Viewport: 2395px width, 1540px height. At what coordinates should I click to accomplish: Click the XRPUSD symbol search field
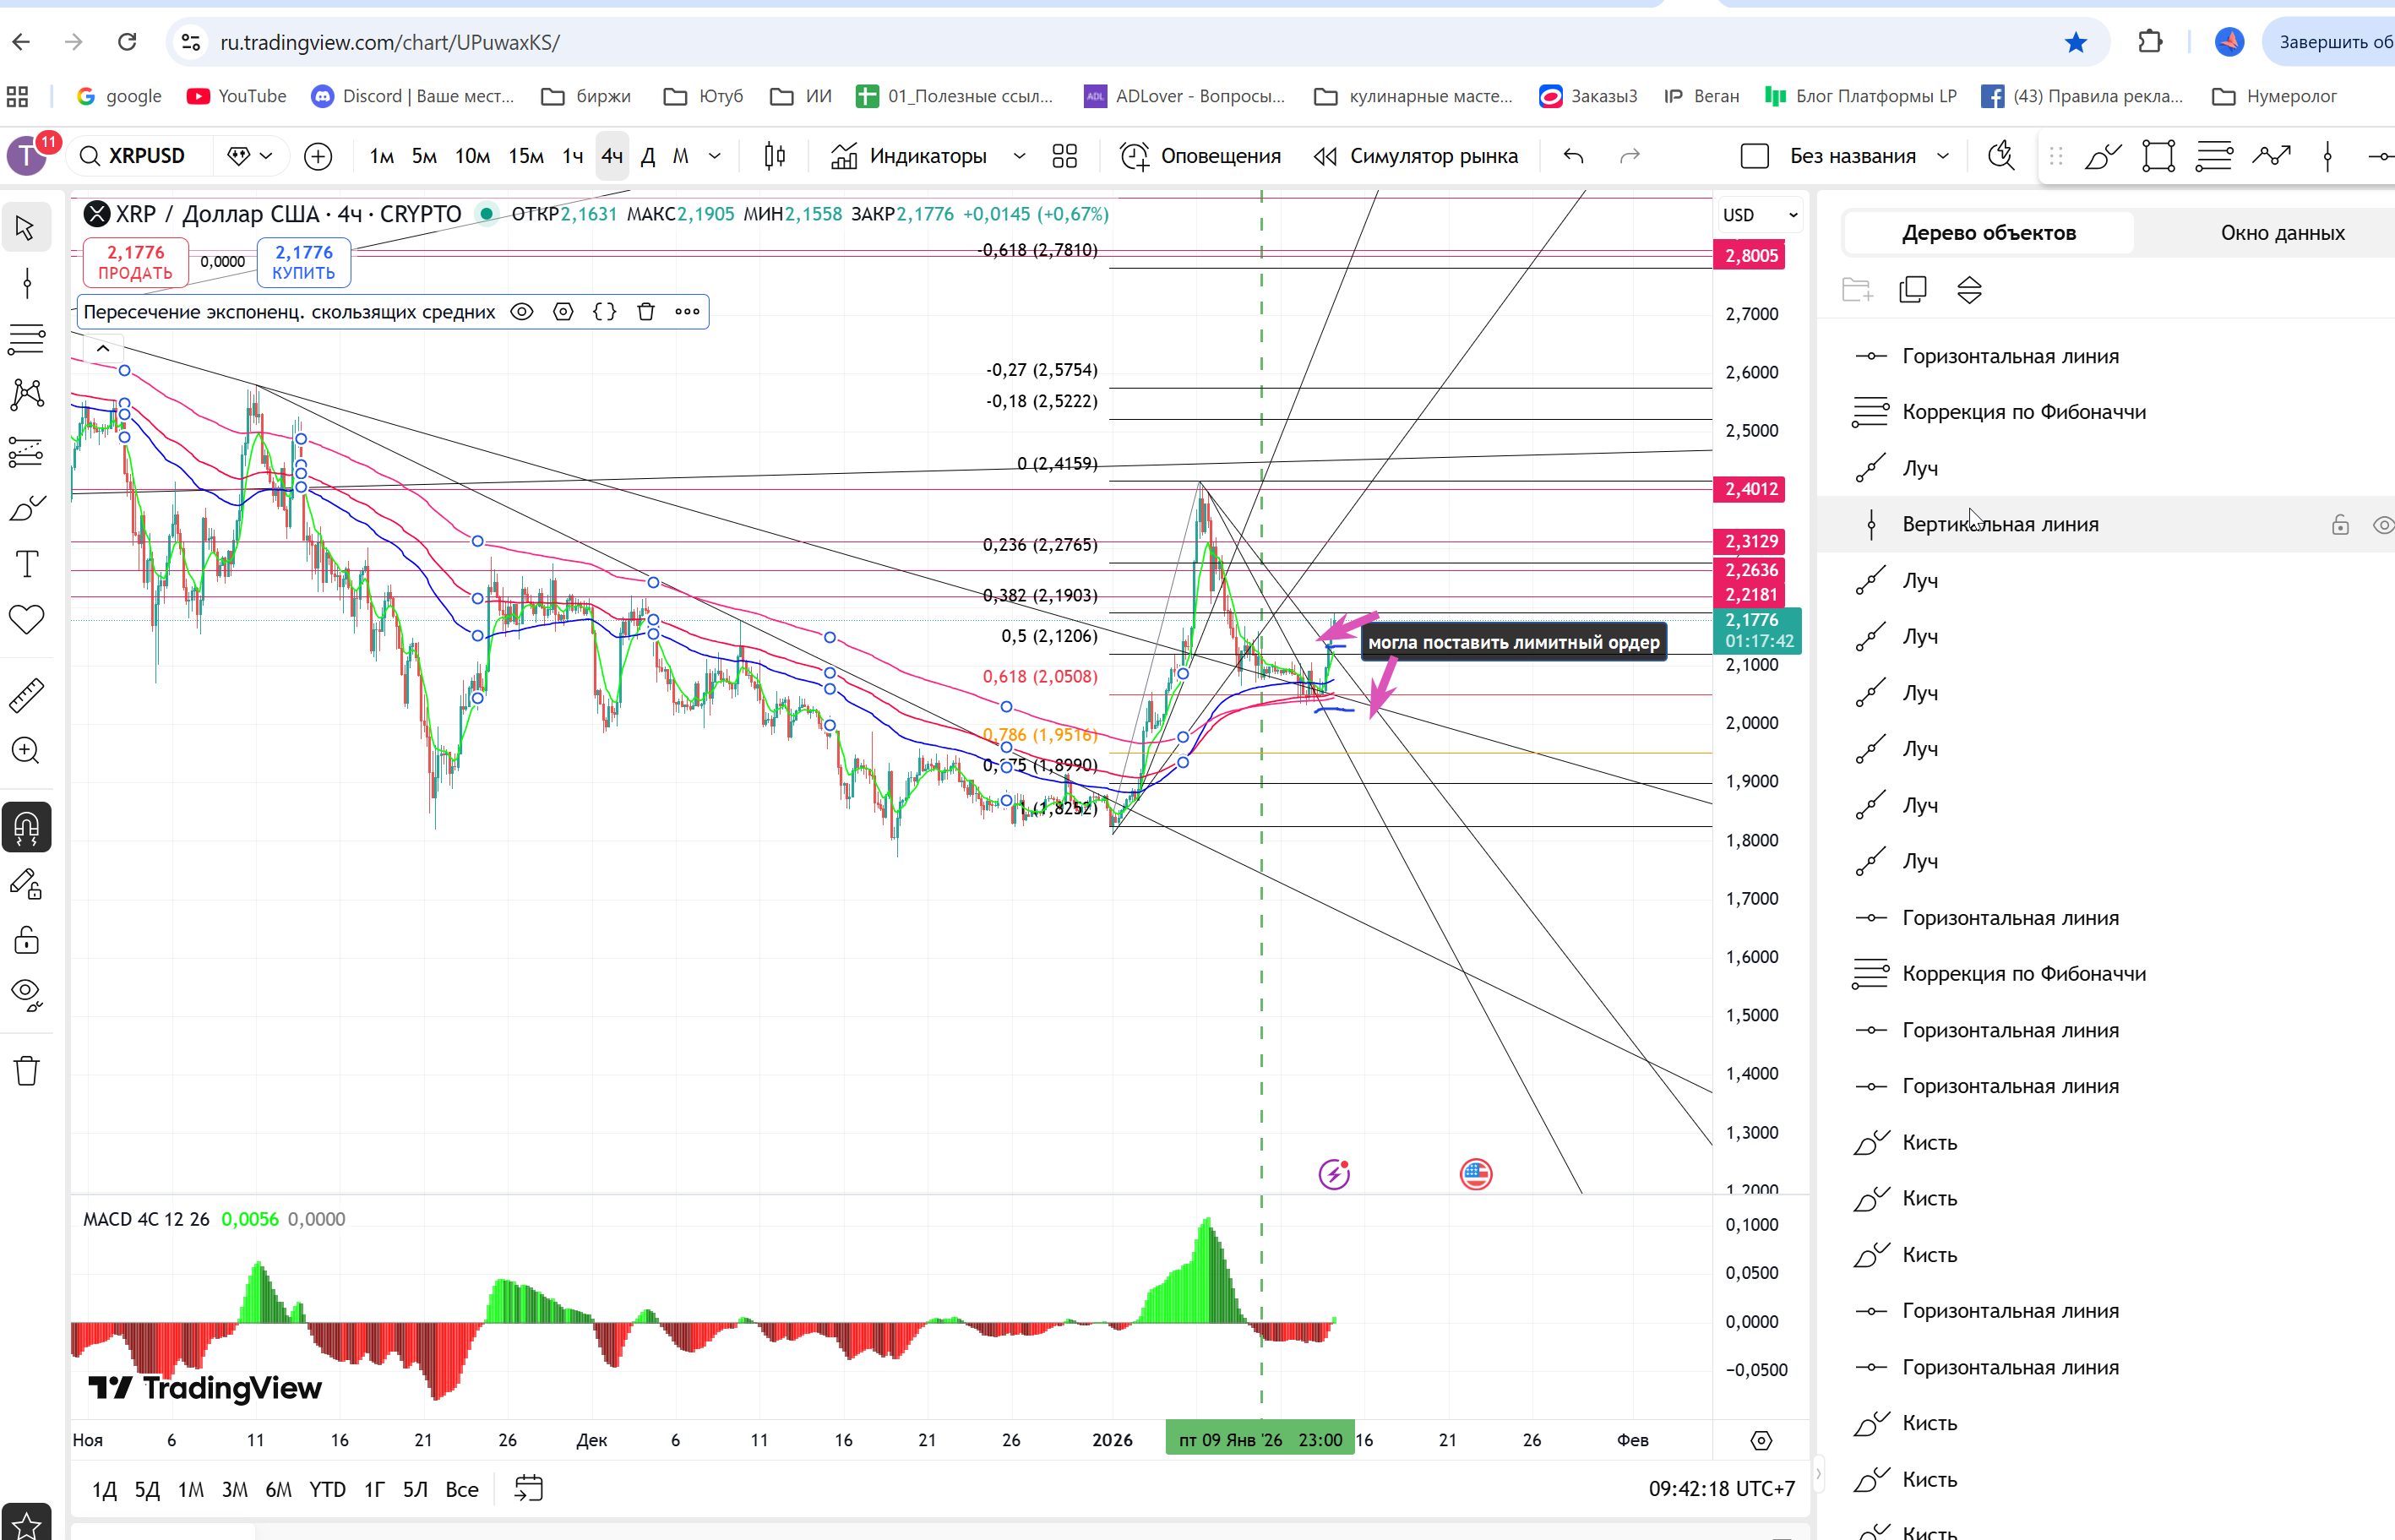[x=146, y=156]
